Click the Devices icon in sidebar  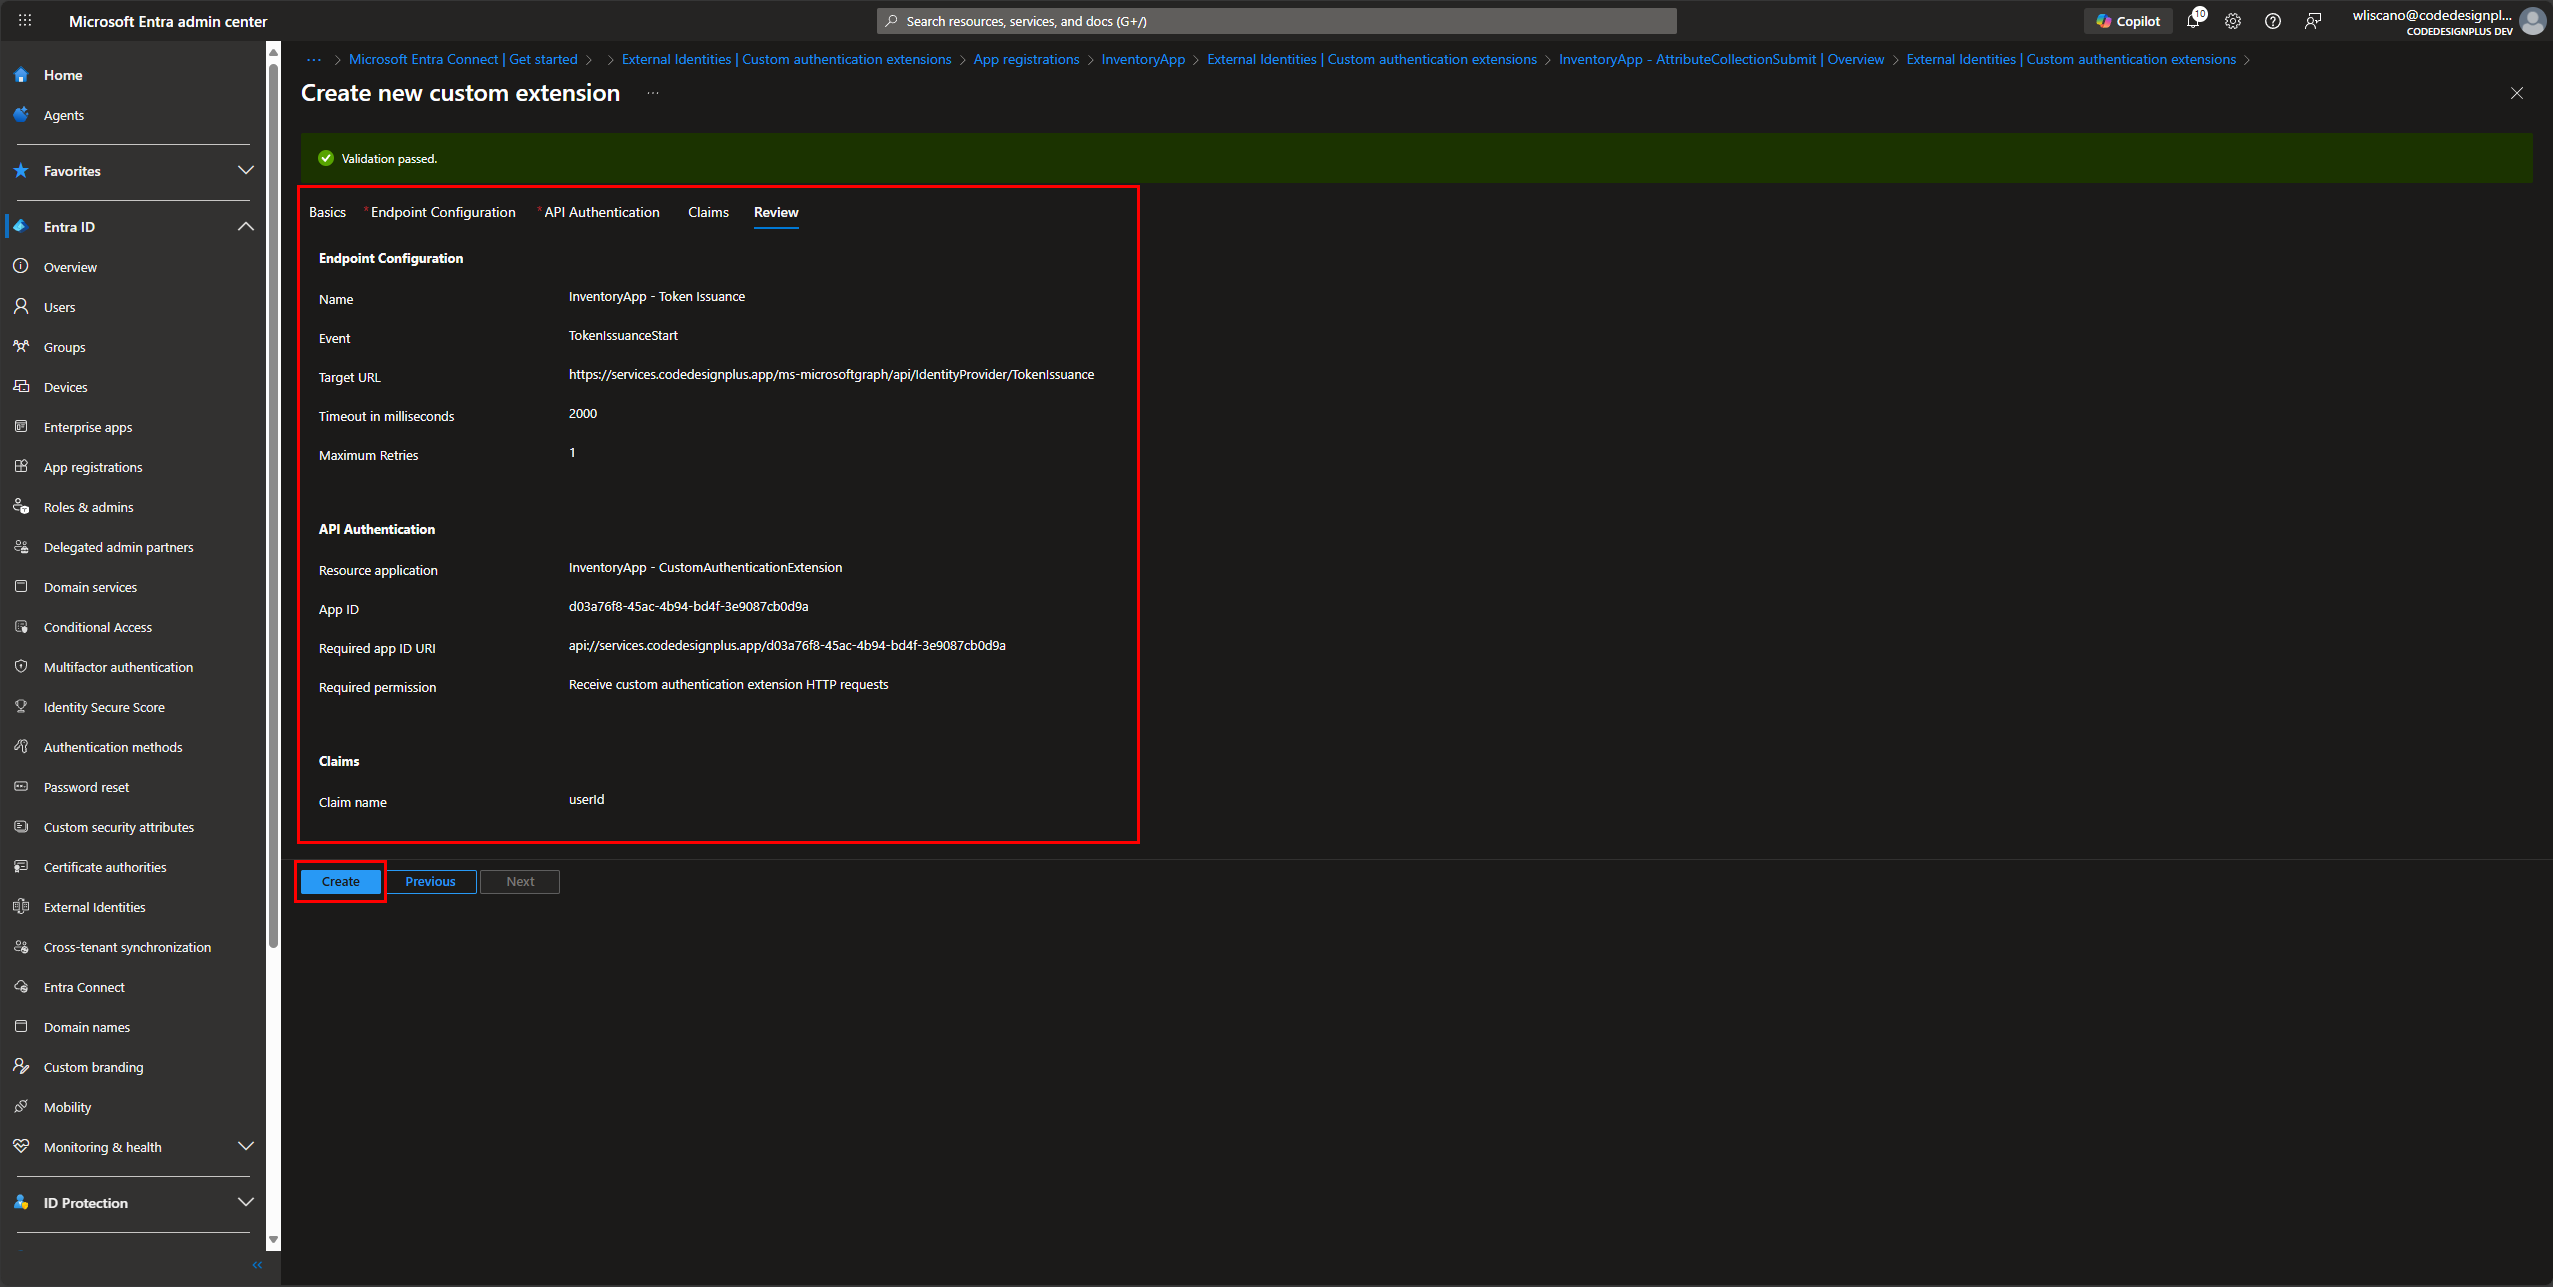point(21,387)
